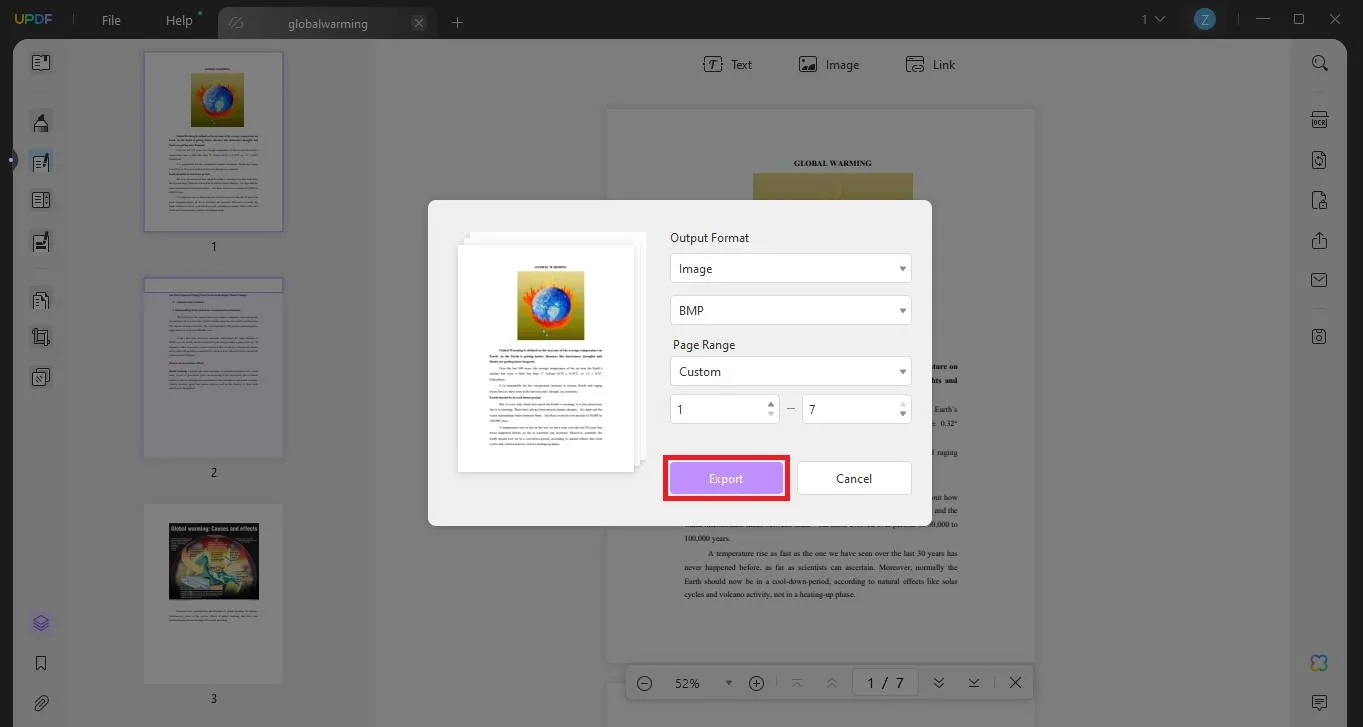Open the BMP image format dropdown
The image size is (1363, 727).
[790, 310]
